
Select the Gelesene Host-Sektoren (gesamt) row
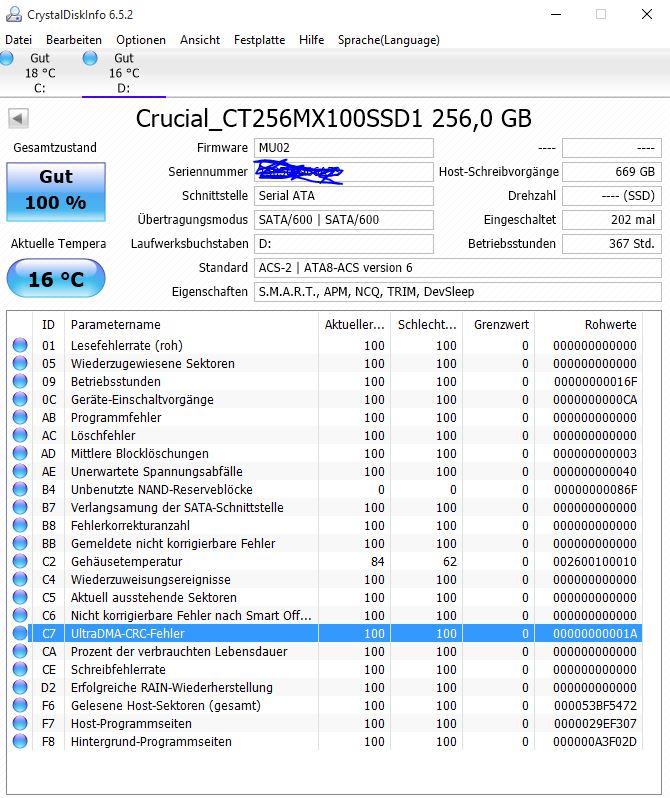[x=326, y=705]
